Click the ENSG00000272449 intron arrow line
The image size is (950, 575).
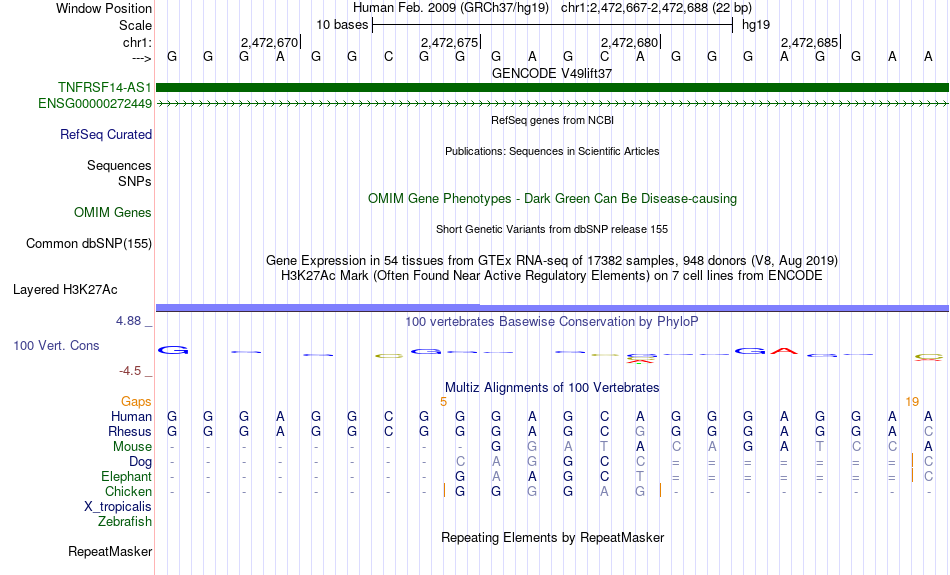pyautogui.click(x=552, y=104)
